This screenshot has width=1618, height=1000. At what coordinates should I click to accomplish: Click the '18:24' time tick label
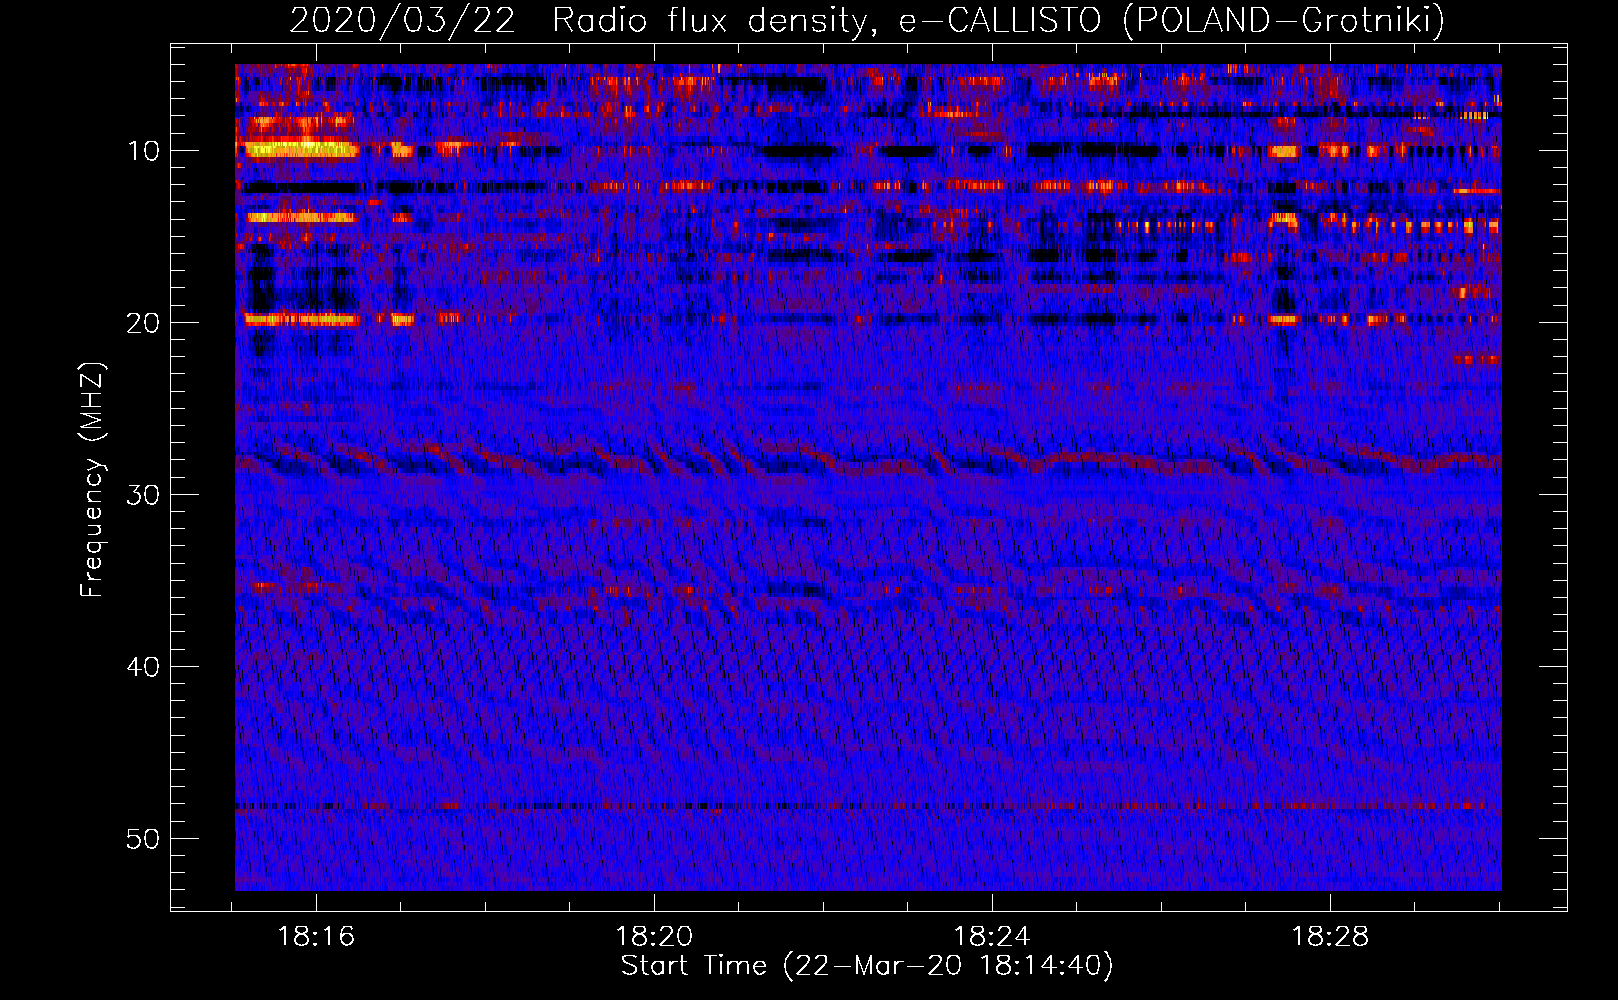click(992, 937)
